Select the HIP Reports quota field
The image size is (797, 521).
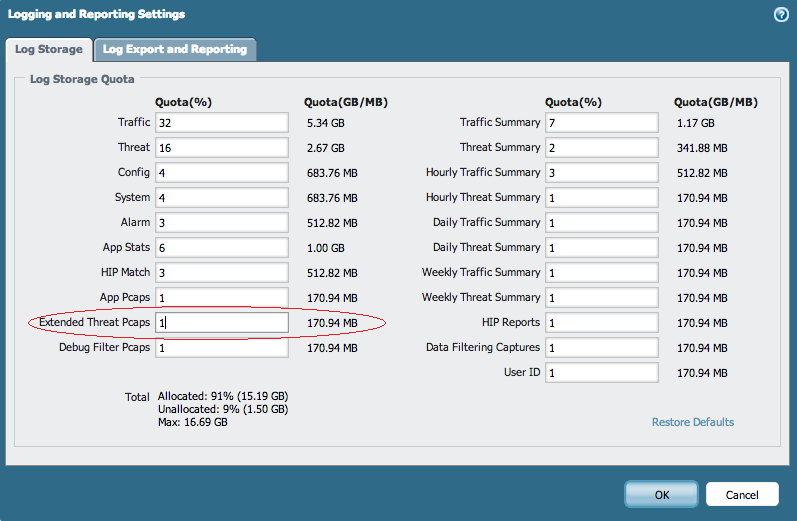[x=601, y=323]
